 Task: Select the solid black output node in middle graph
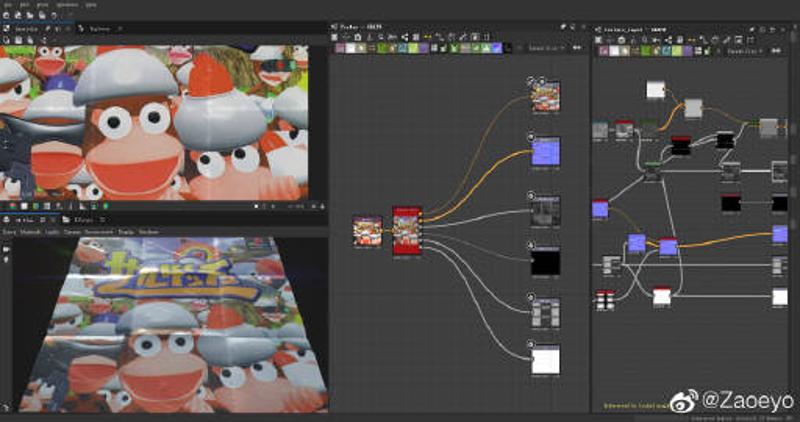coord(545,262)
